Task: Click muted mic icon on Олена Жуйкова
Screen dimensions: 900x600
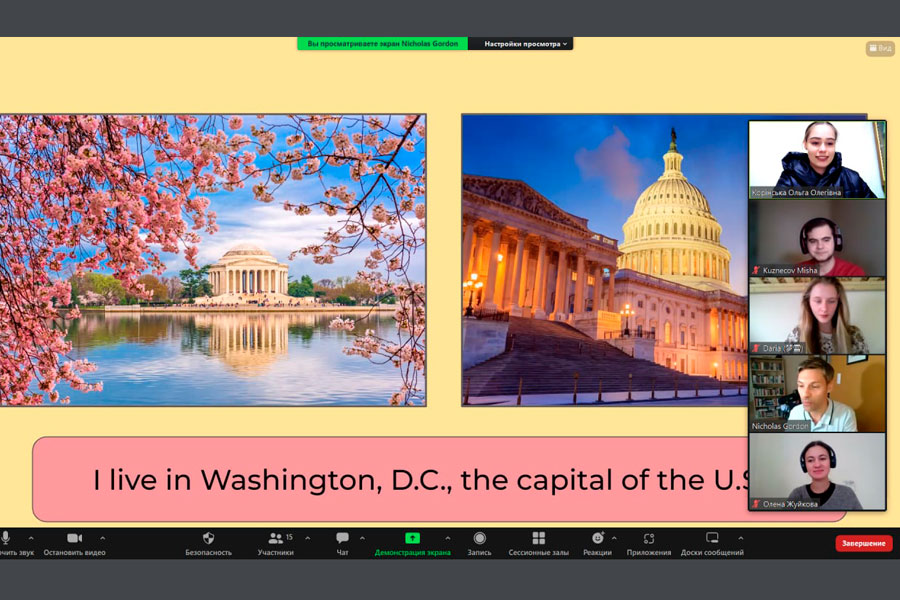Action: click(x=757, y=504)
